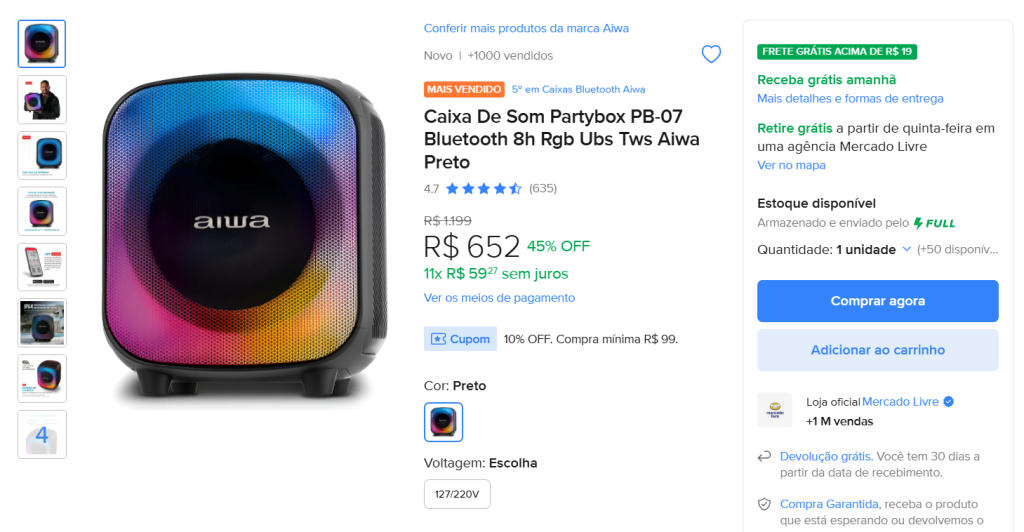This screenshot has height=532, width=1024.
Task: Open the 5º em Caixas Bluetooth Aiwa link
Action: click(x=578, y=89)
